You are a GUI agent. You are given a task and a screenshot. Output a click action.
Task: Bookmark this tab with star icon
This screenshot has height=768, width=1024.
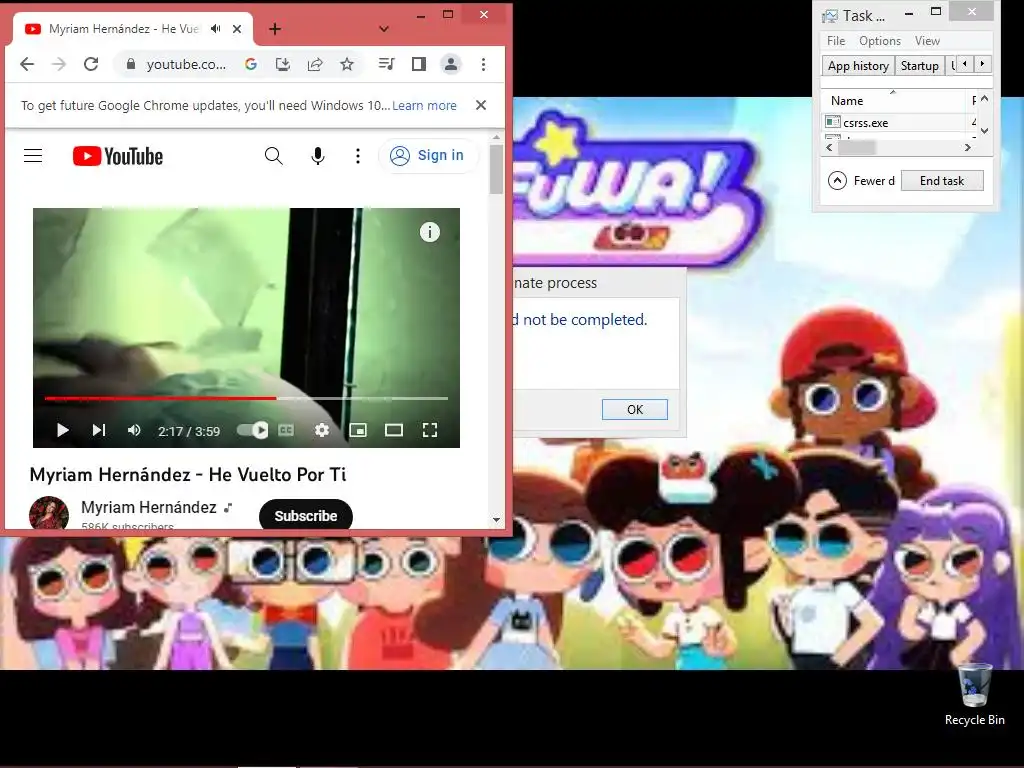[x=347, y=64]
